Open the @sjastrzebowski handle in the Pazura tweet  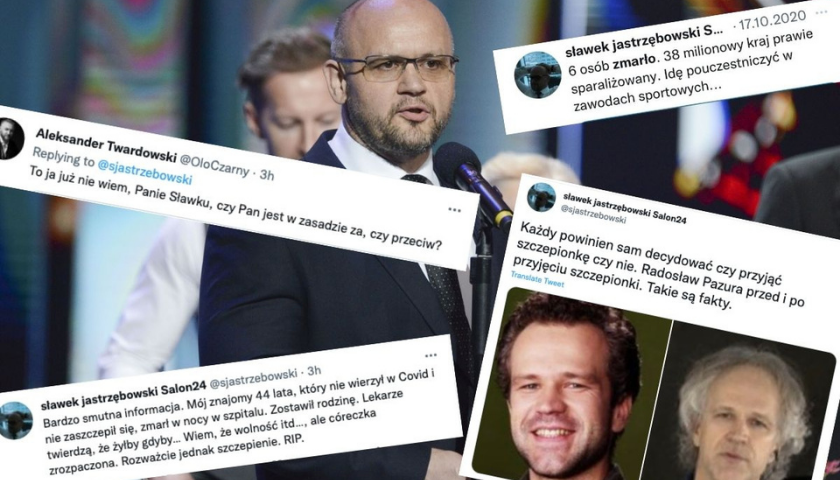[594, 214]
